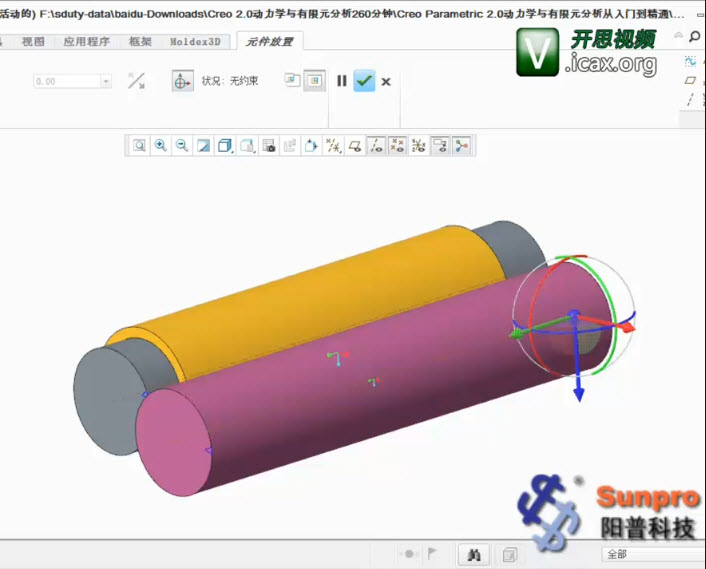Click the right-panel sketch curve icon
The image size is (706, 569).
(x=690, y=62)
